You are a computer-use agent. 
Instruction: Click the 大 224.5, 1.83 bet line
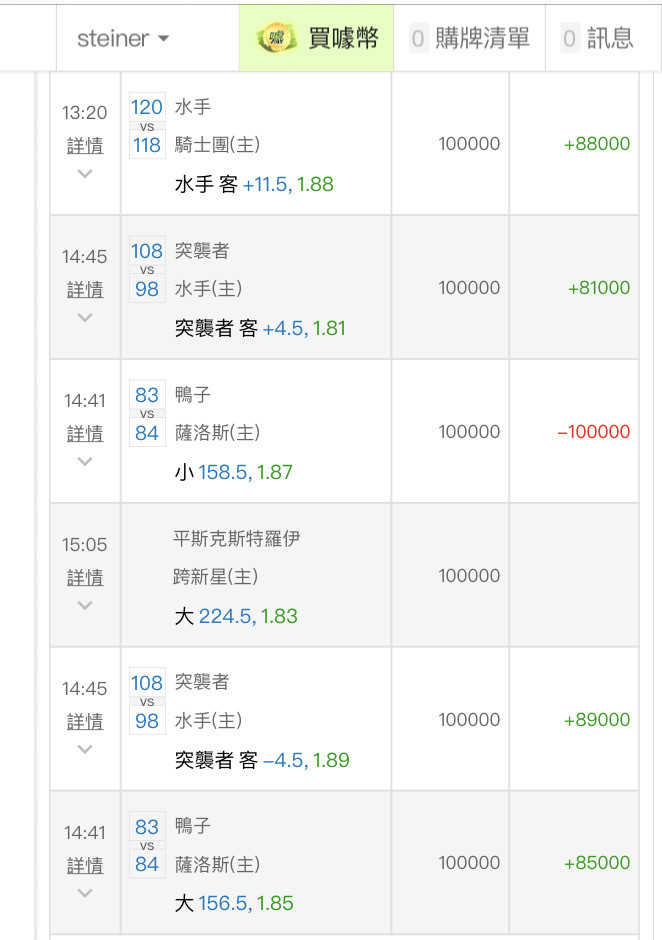236,616
